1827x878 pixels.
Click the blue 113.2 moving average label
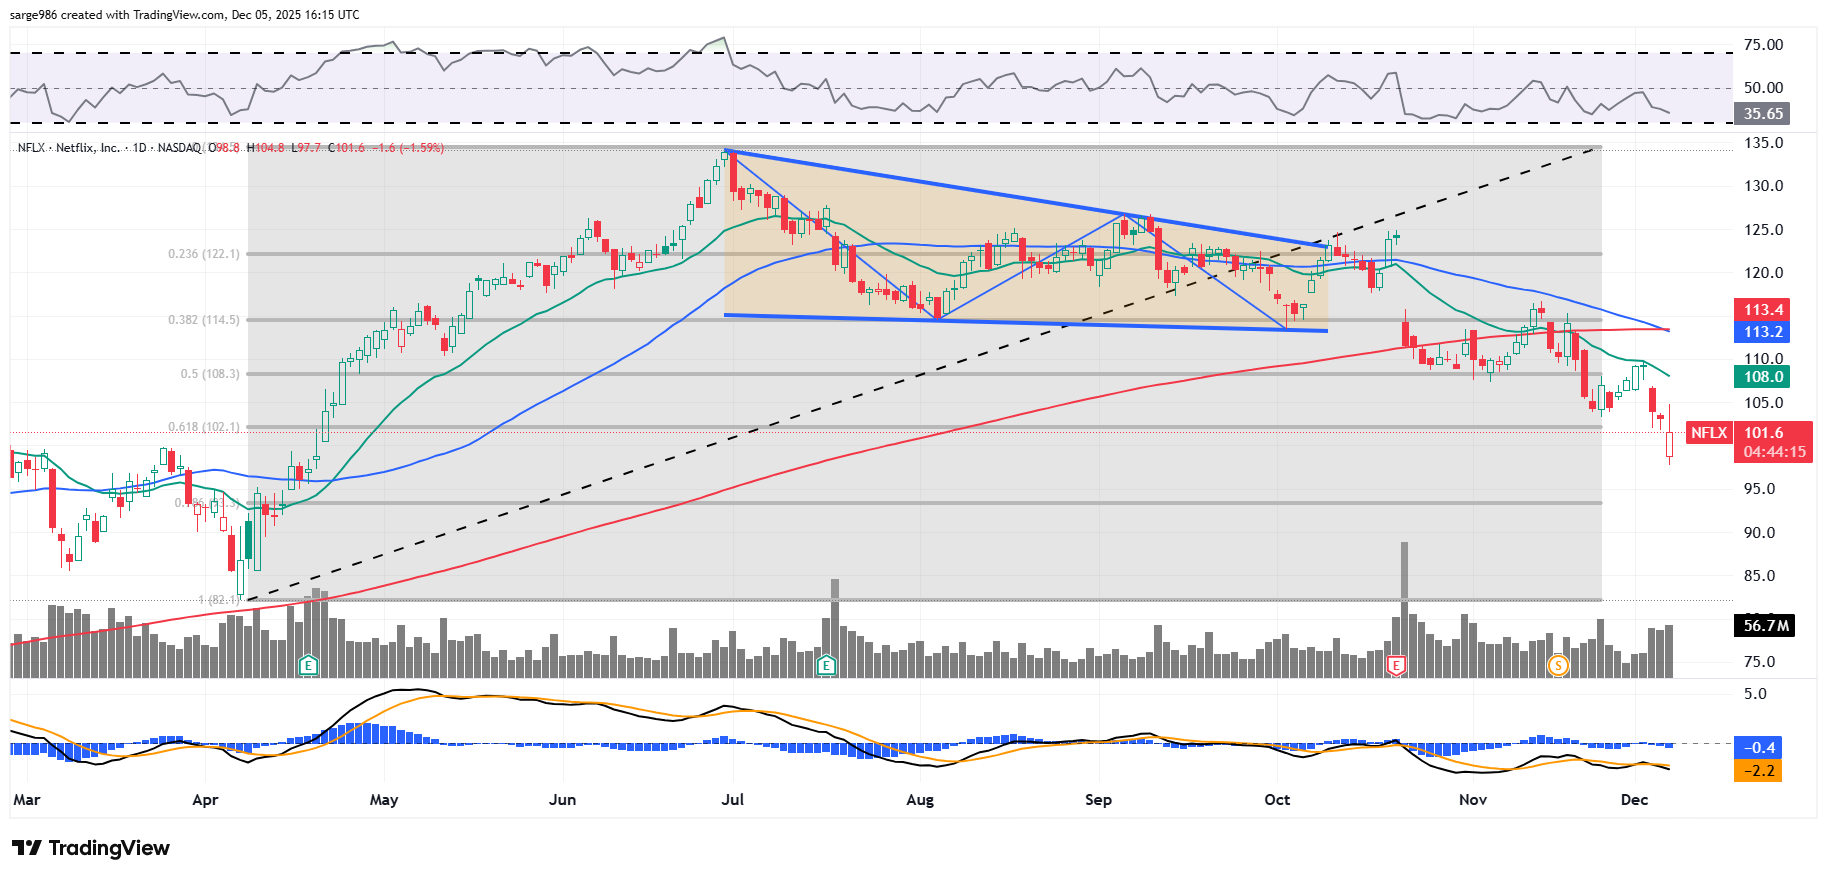coord(1763,332)
